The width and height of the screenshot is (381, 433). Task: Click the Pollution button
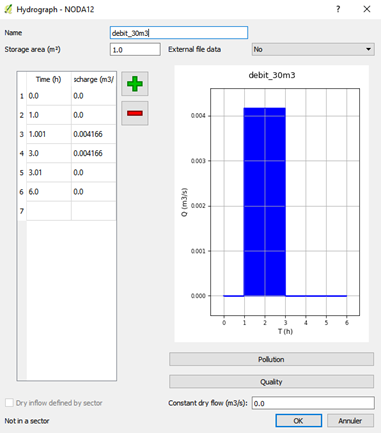coord(271,359)
